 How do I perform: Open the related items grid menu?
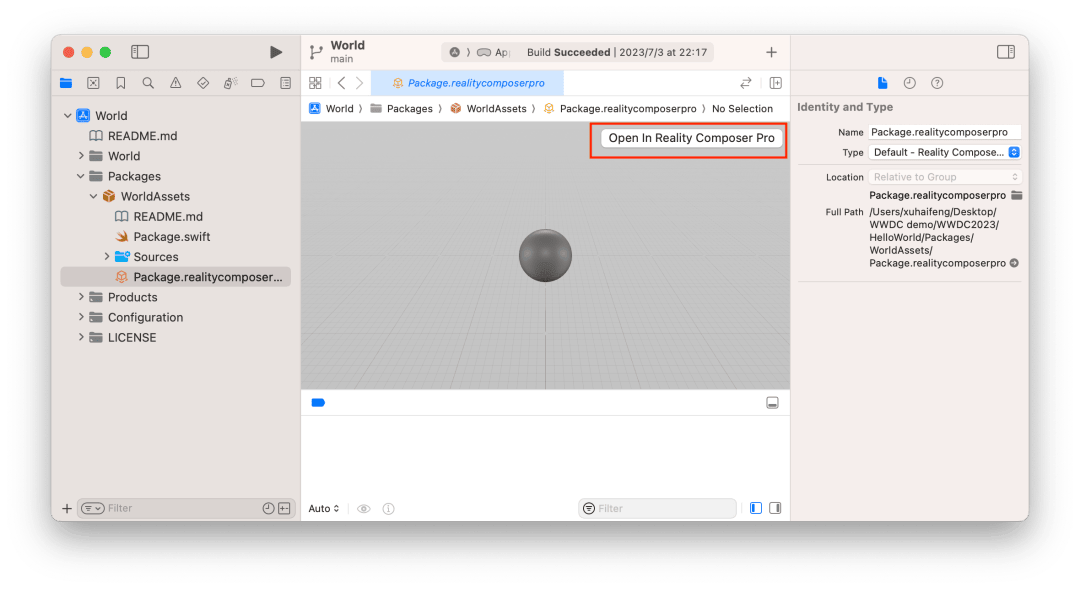coord(315,83)
